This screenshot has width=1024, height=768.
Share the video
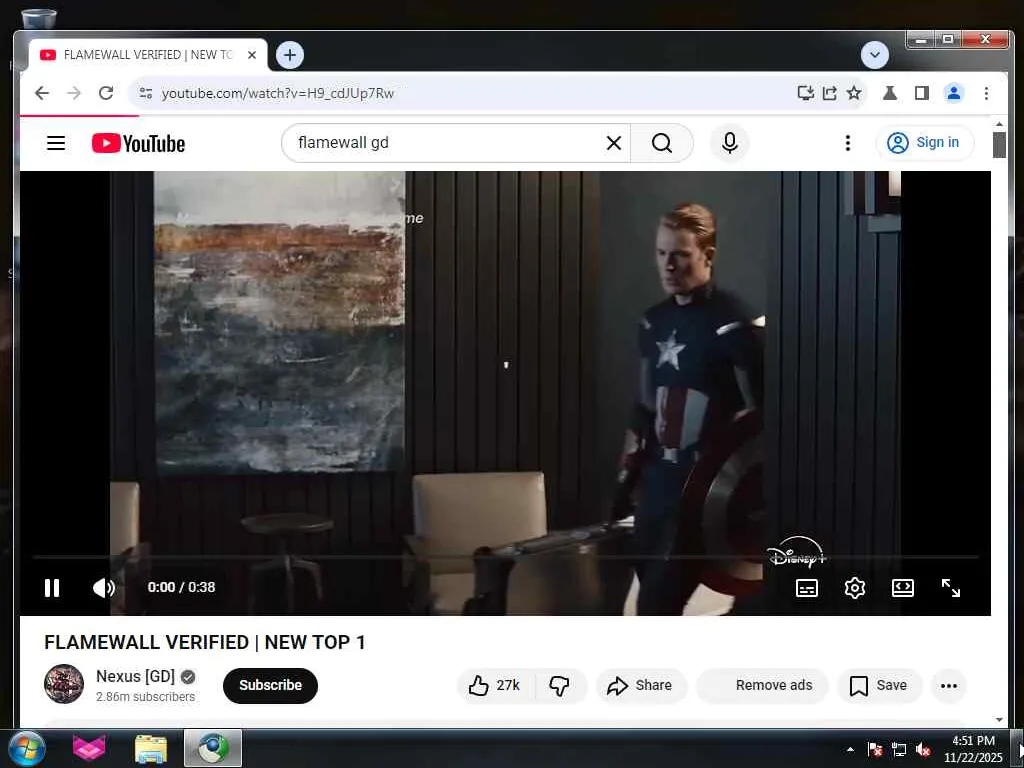(x=640, y=685)
